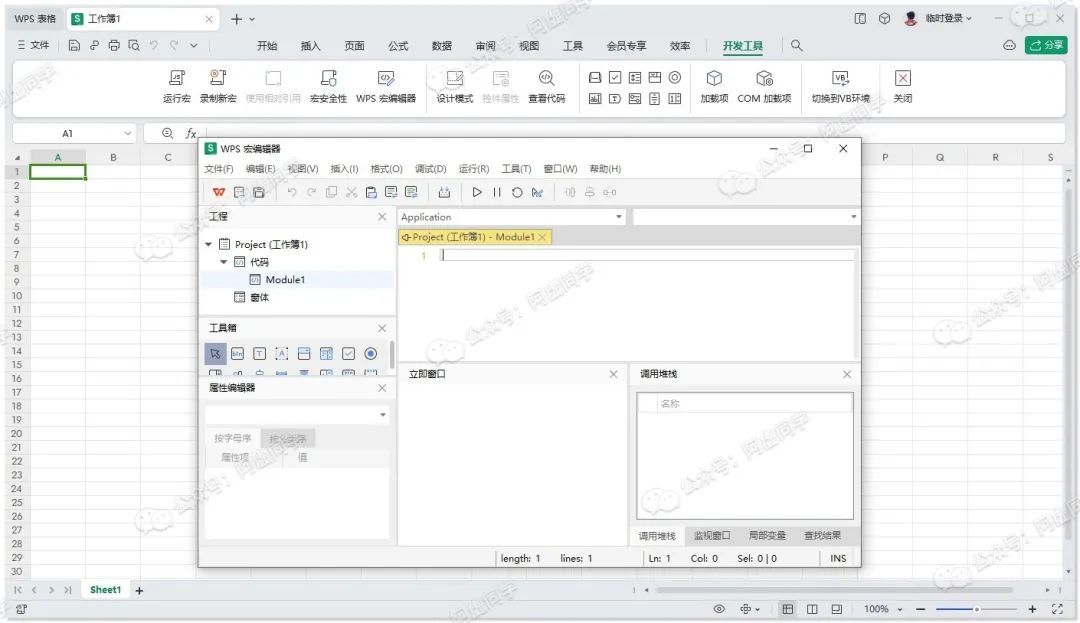Switch to the 监视窗口 tab
The height and width of the screenshot is (623, 1080).
pyautogui.click(x=712, y=536)
